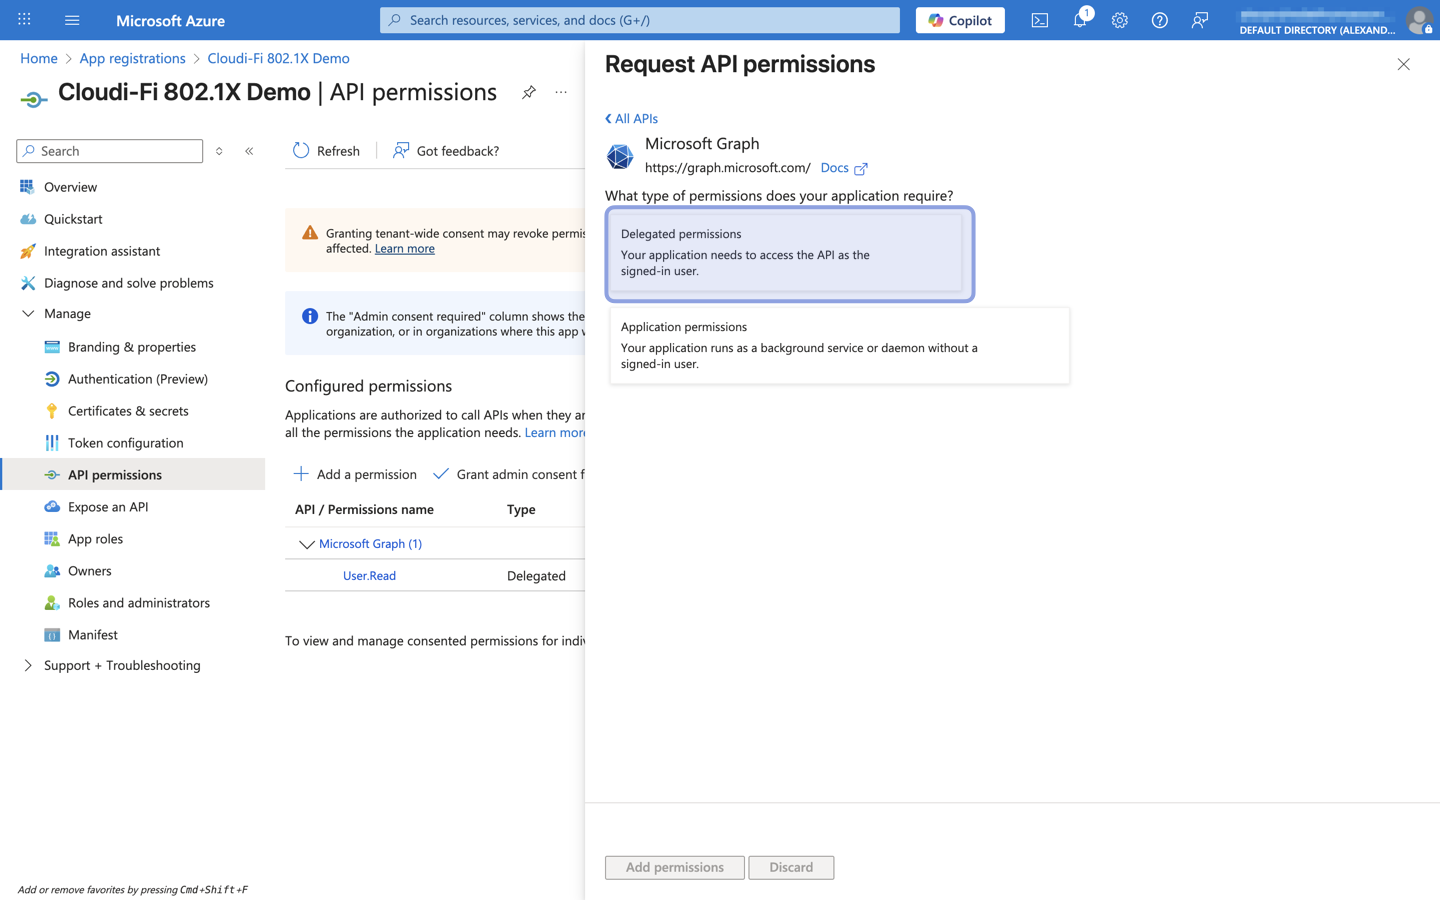
Task: Select the Delegated permissions option
Action: tap(788, 253)
